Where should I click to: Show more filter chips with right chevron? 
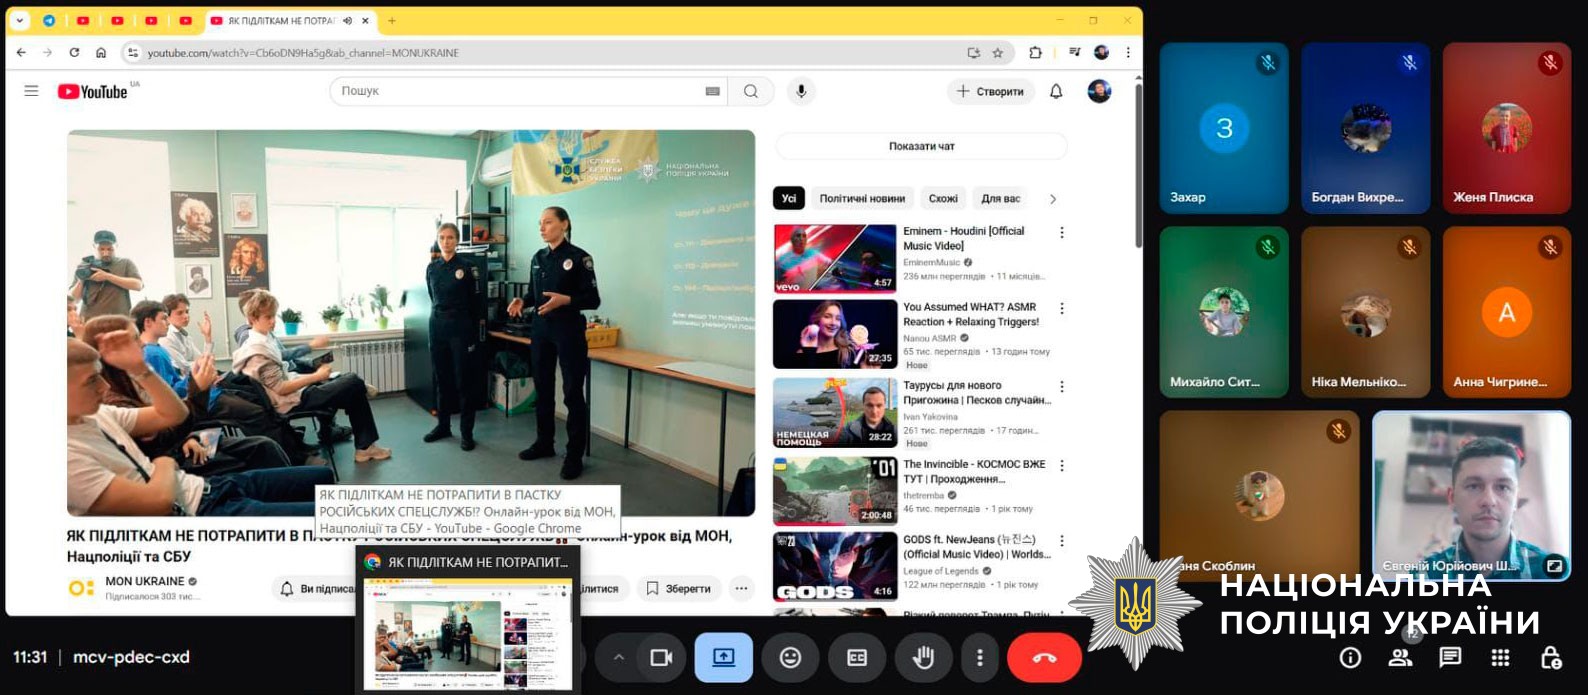[x=1052, y=199]
